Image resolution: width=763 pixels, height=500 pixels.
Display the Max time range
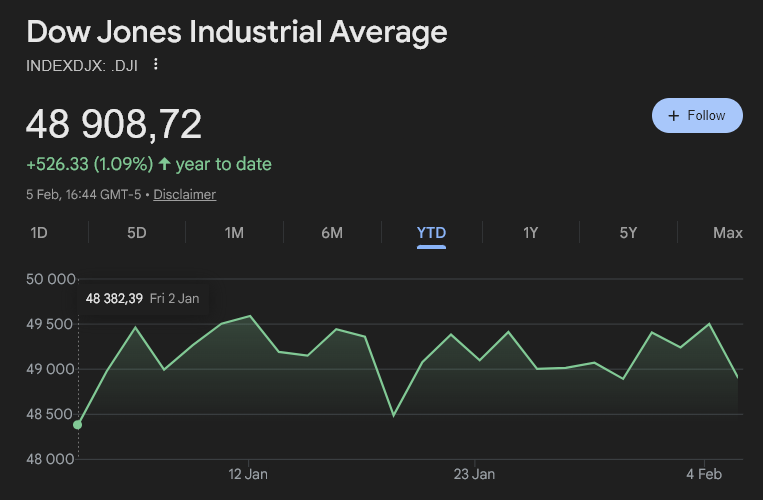727,233
